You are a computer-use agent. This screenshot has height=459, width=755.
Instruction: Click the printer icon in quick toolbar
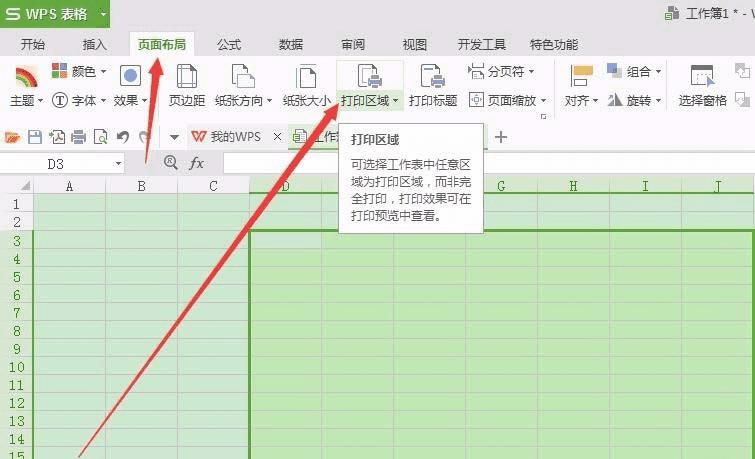78,137
